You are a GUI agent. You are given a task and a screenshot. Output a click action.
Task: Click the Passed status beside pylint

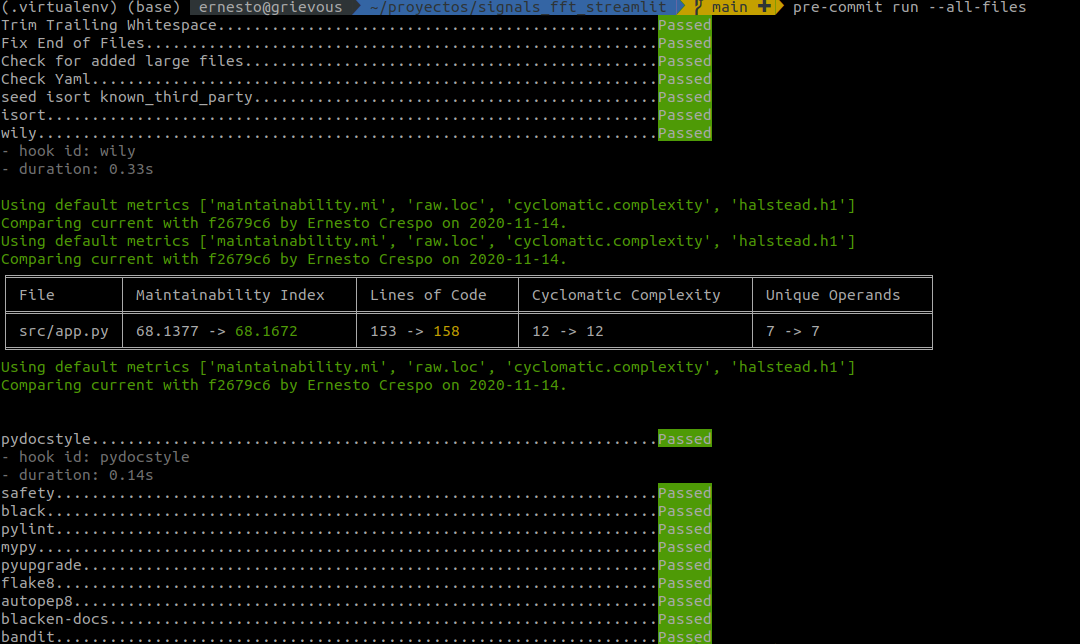pyautogui.click(x=684, y=529)
